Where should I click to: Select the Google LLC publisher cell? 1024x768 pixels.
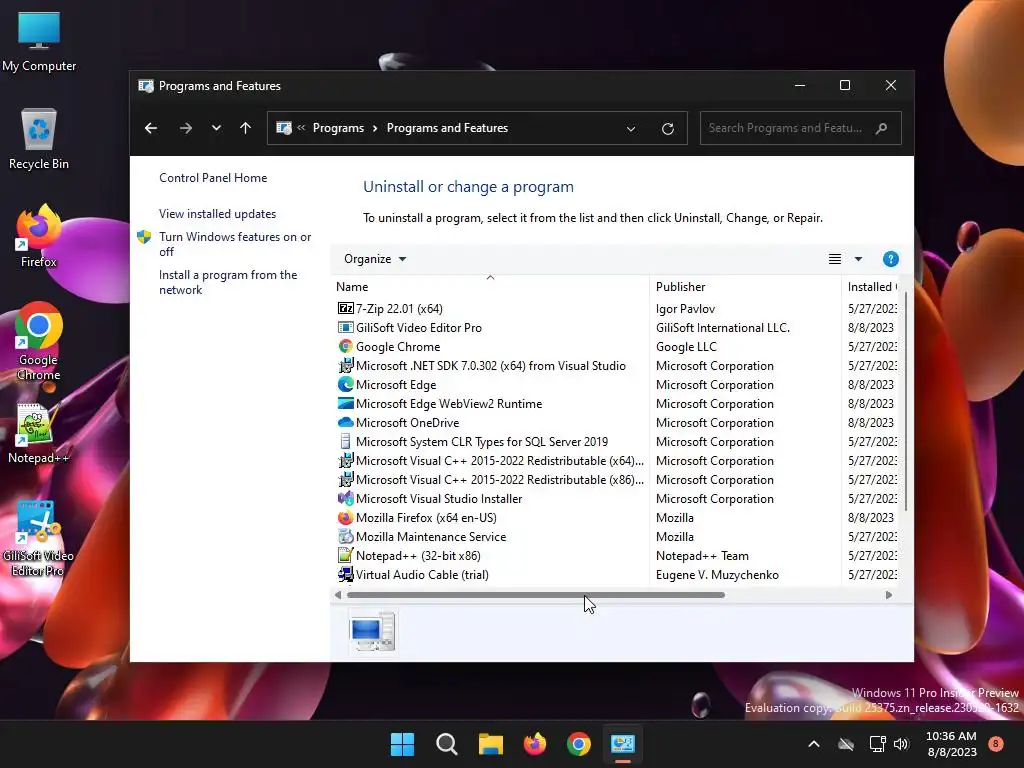[686, 346]
